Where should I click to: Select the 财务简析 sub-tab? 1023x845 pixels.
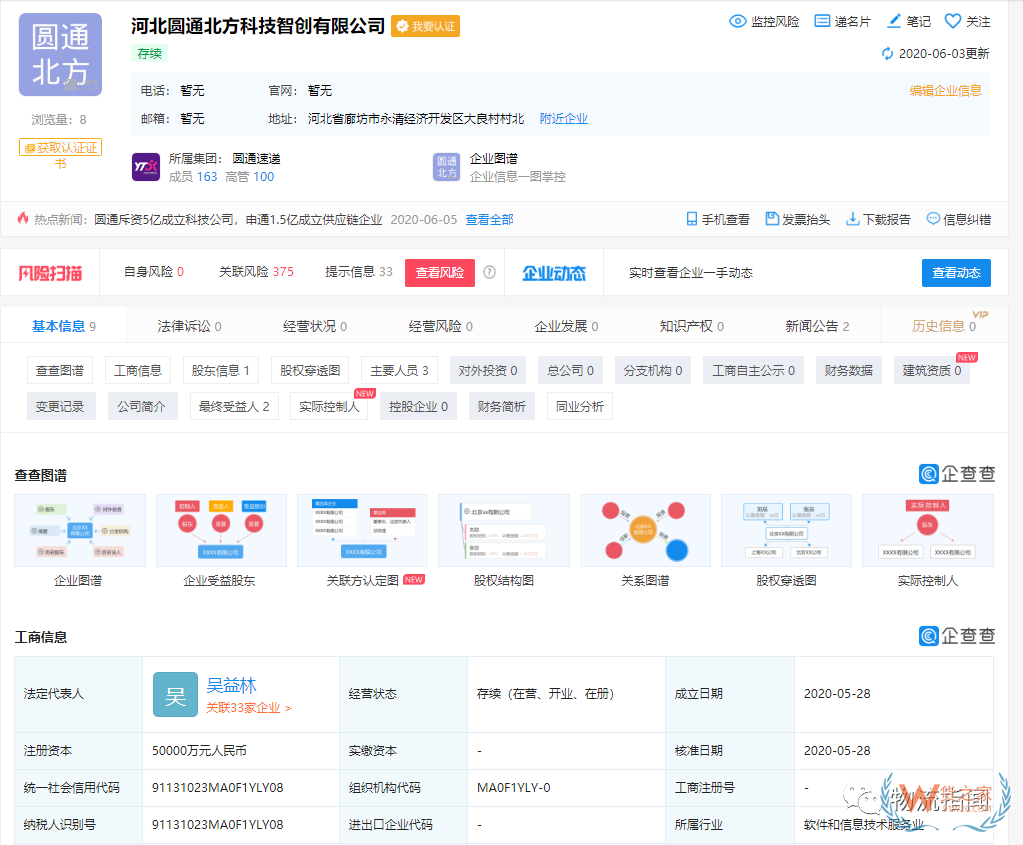click(x=502, y=407)
